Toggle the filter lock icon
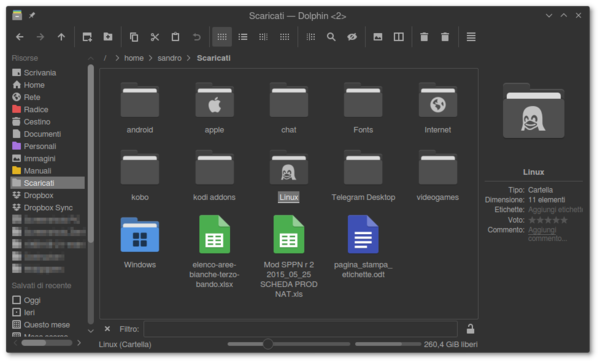Image resolution: width=600 pixels, height=363 pixels. tap(470, 329)
